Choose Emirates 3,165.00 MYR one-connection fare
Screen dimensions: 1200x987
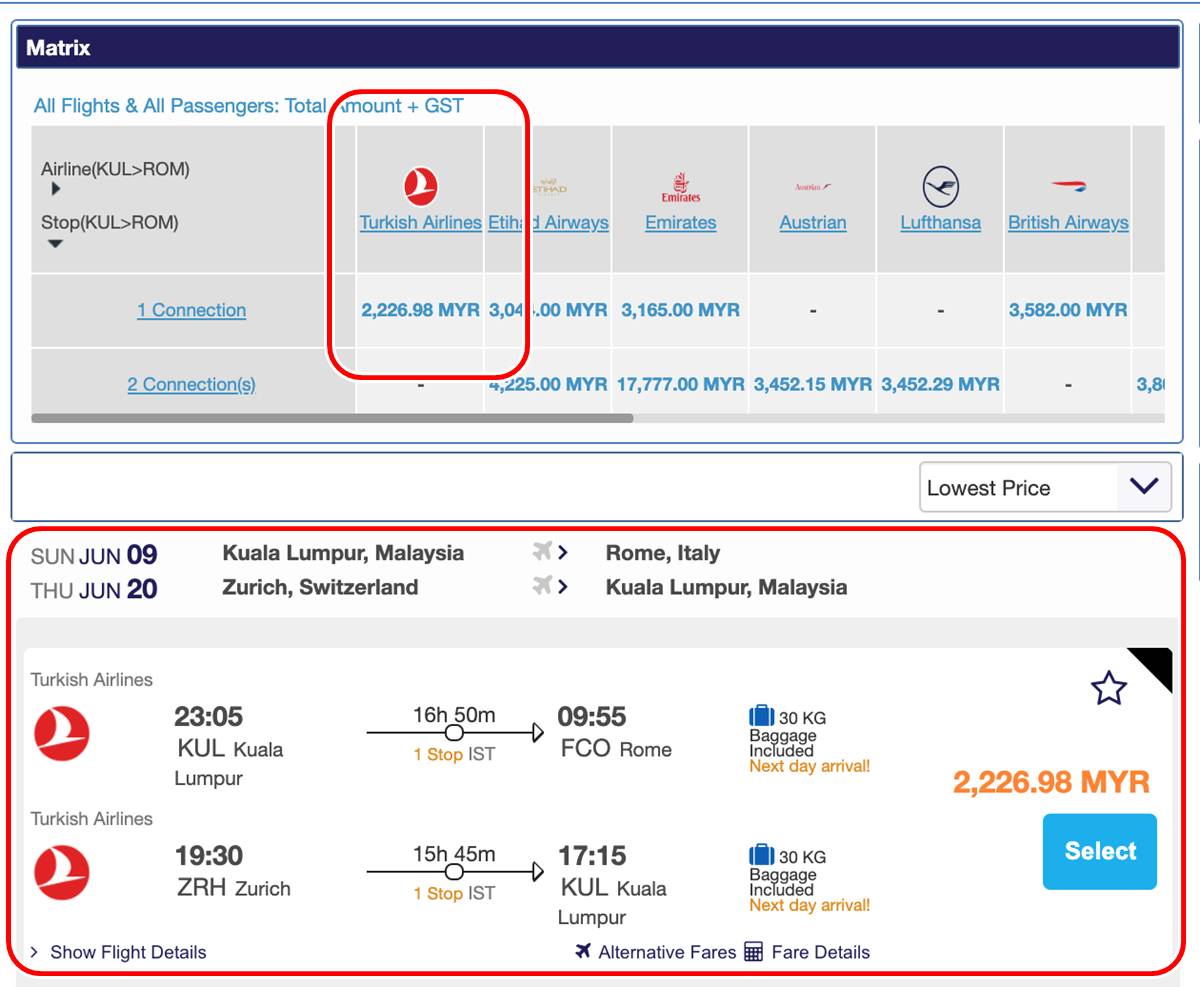(680, 310)
